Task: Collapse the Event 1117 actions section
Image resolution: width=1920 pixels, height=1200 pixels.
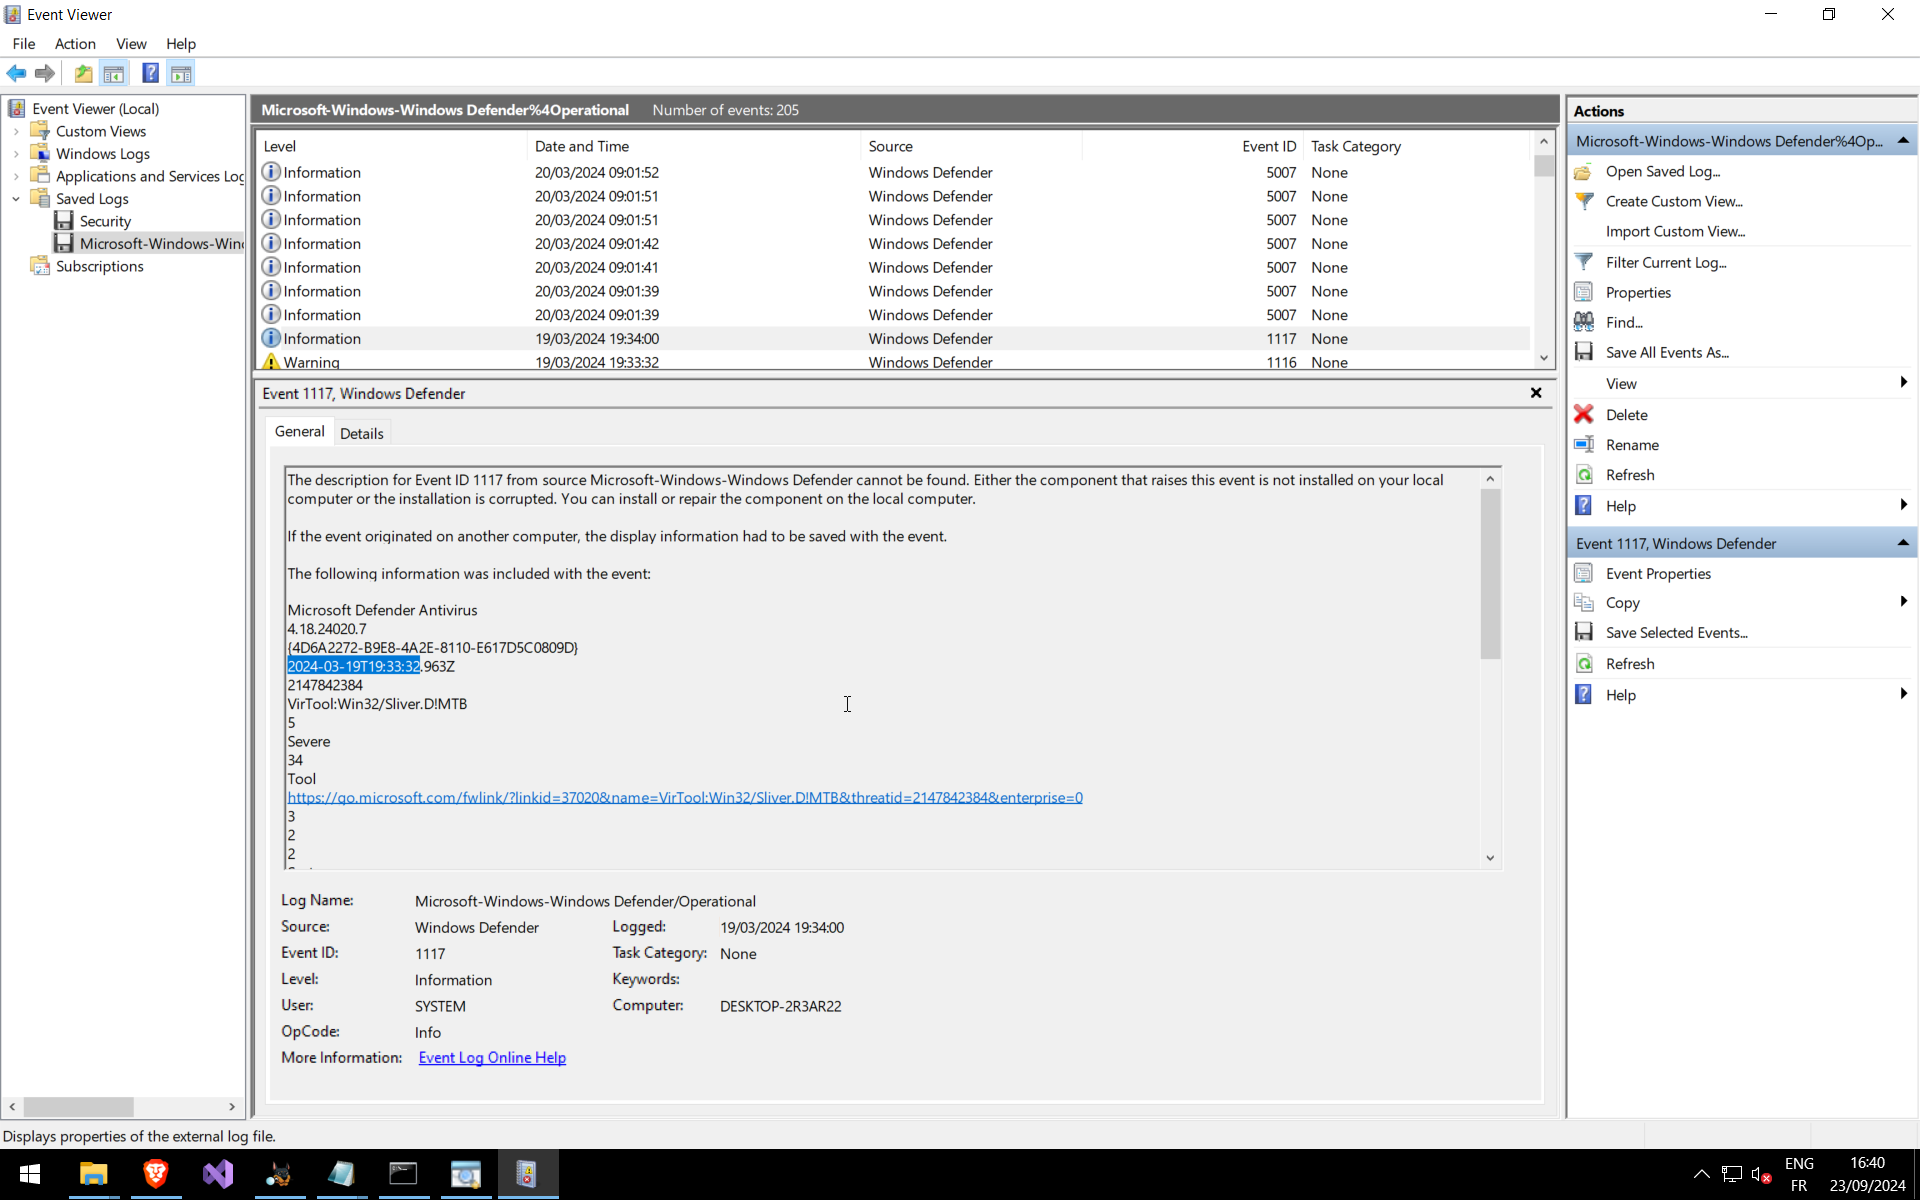Action: coord(1903,543)
